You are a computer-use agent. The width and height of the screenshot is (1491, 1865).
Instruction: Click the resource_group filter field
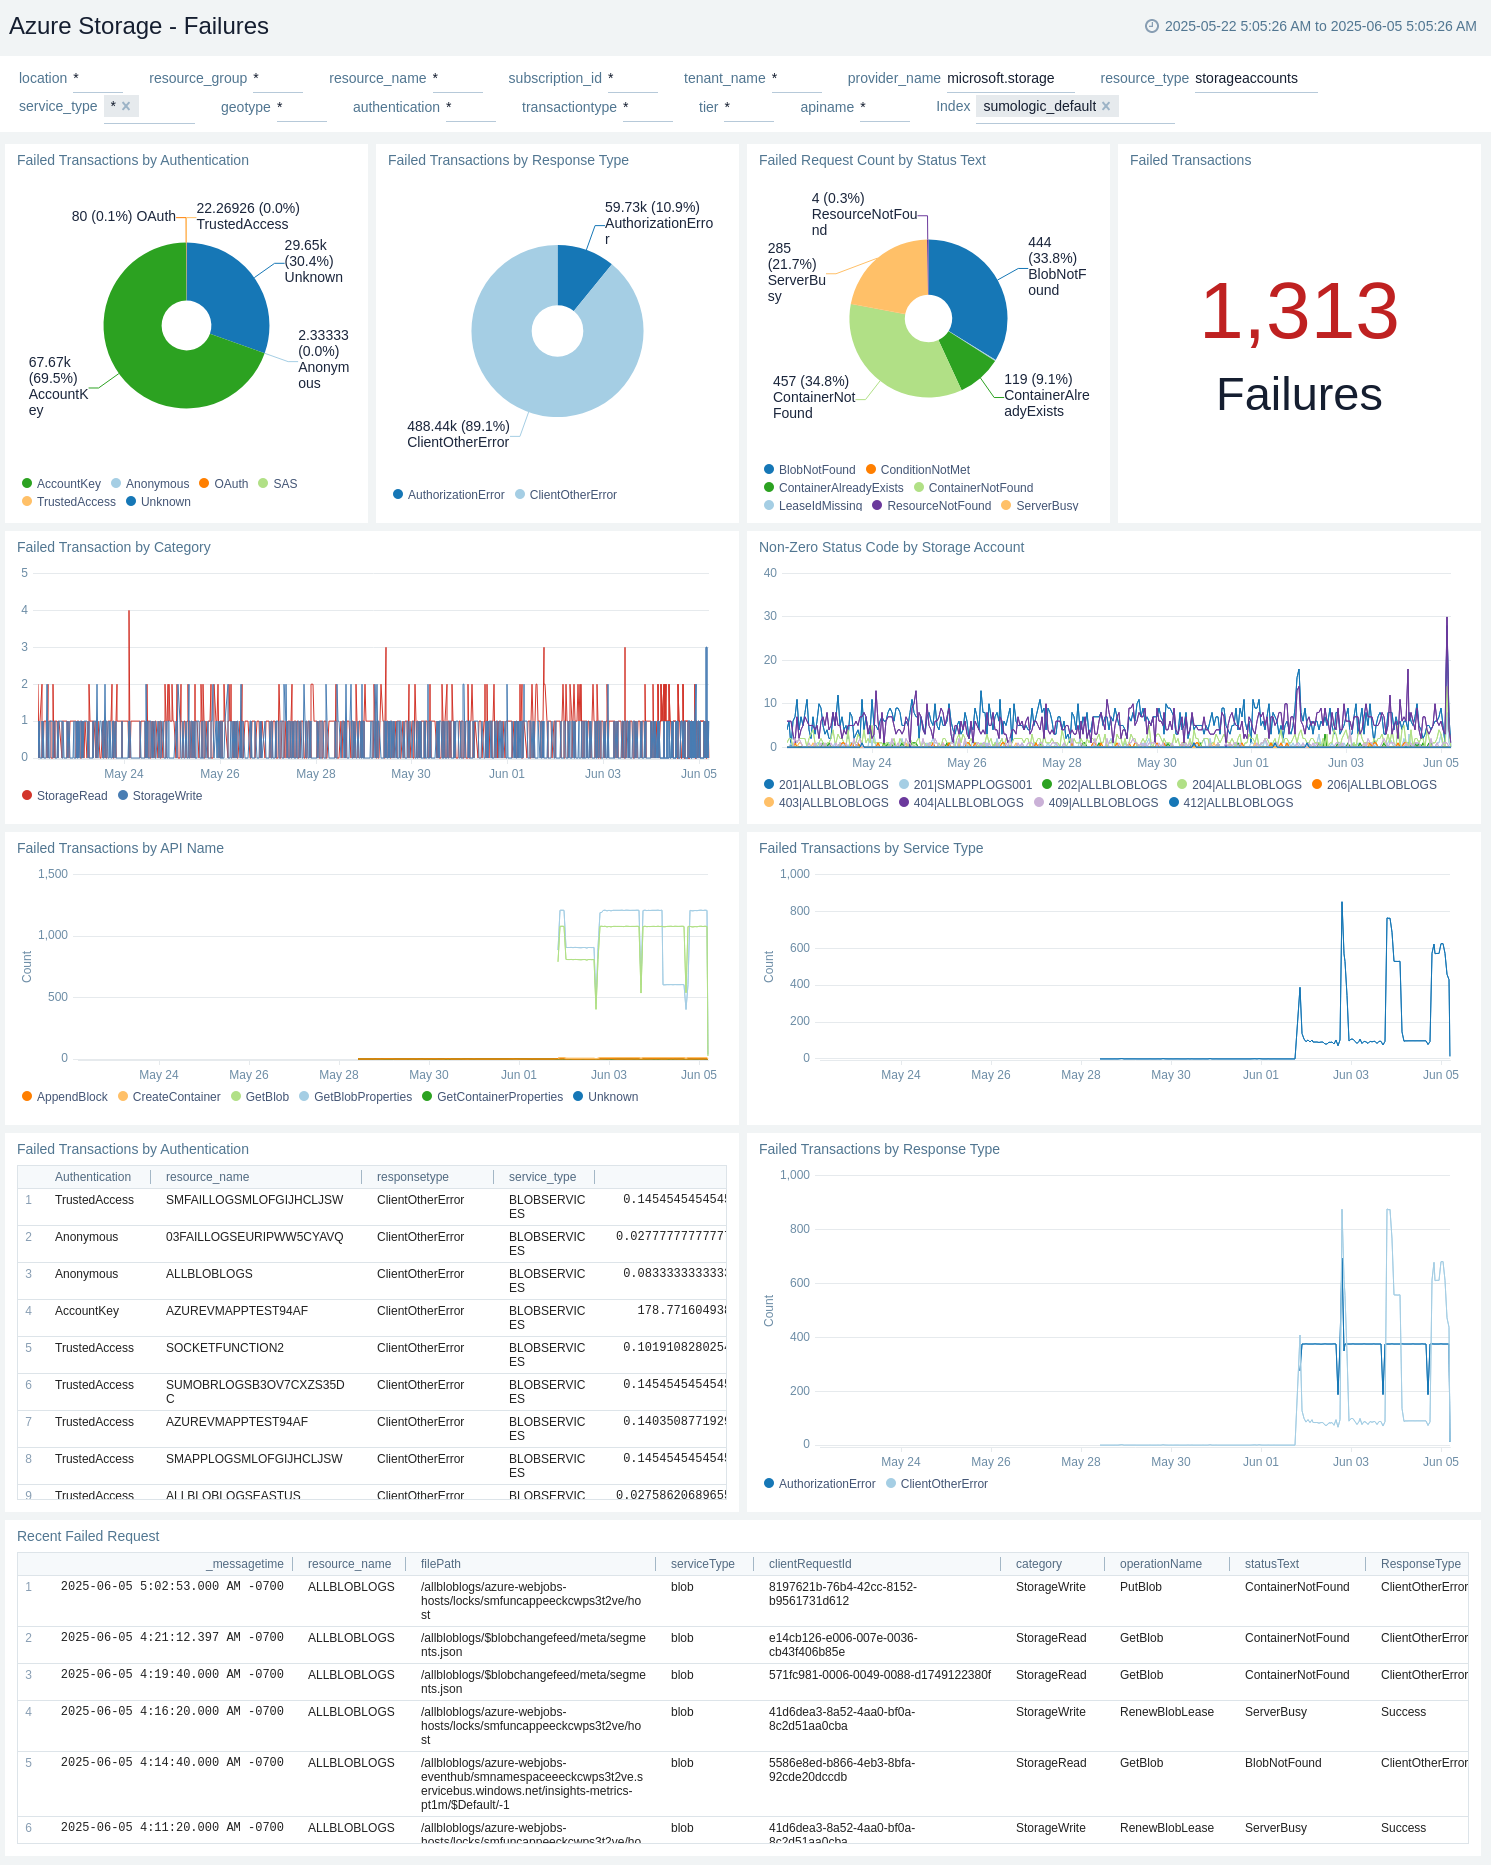coord(278,78)
